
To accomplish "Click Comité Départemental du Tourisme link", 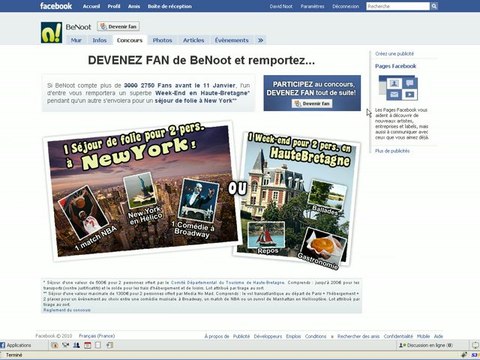I will coord(228,283).
